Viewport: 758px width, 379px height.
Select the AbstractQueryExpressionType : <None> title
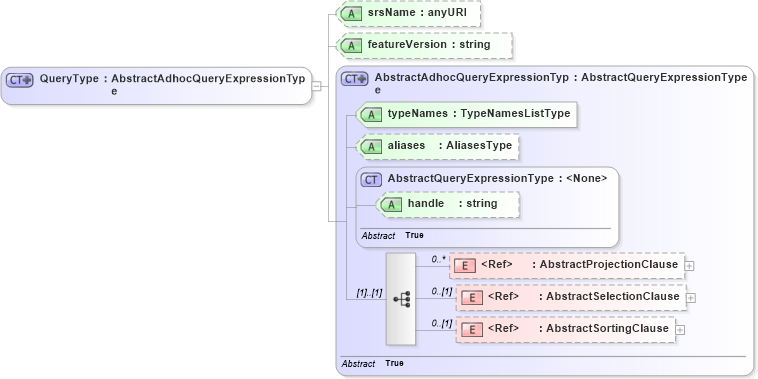tap(497, 178)
